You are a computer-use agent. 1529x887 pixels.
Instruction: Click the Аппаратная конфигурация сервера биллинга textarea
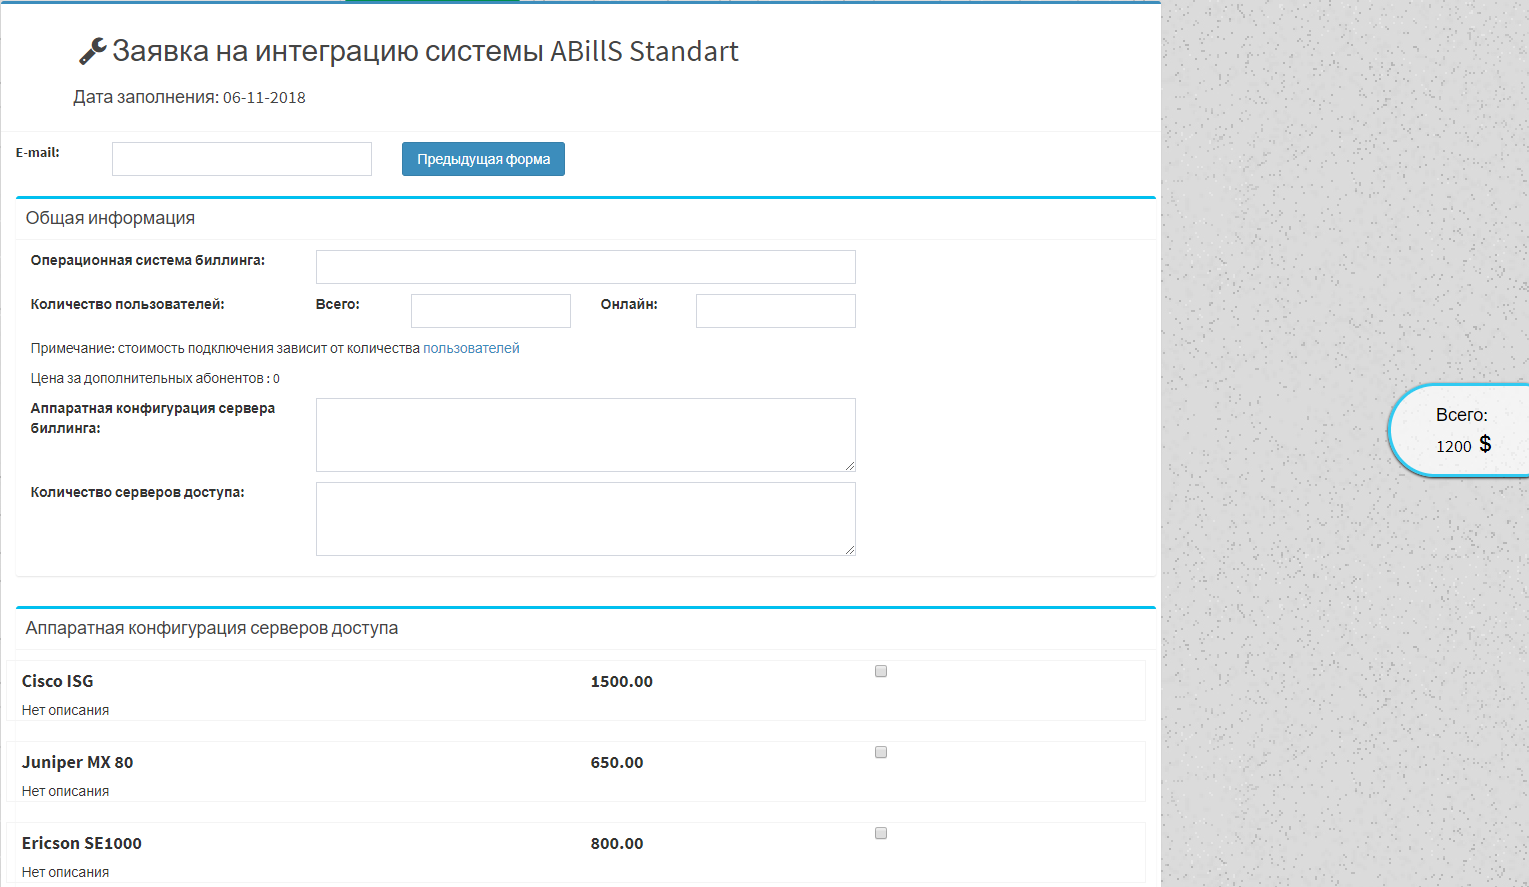[x=586, y=435]
